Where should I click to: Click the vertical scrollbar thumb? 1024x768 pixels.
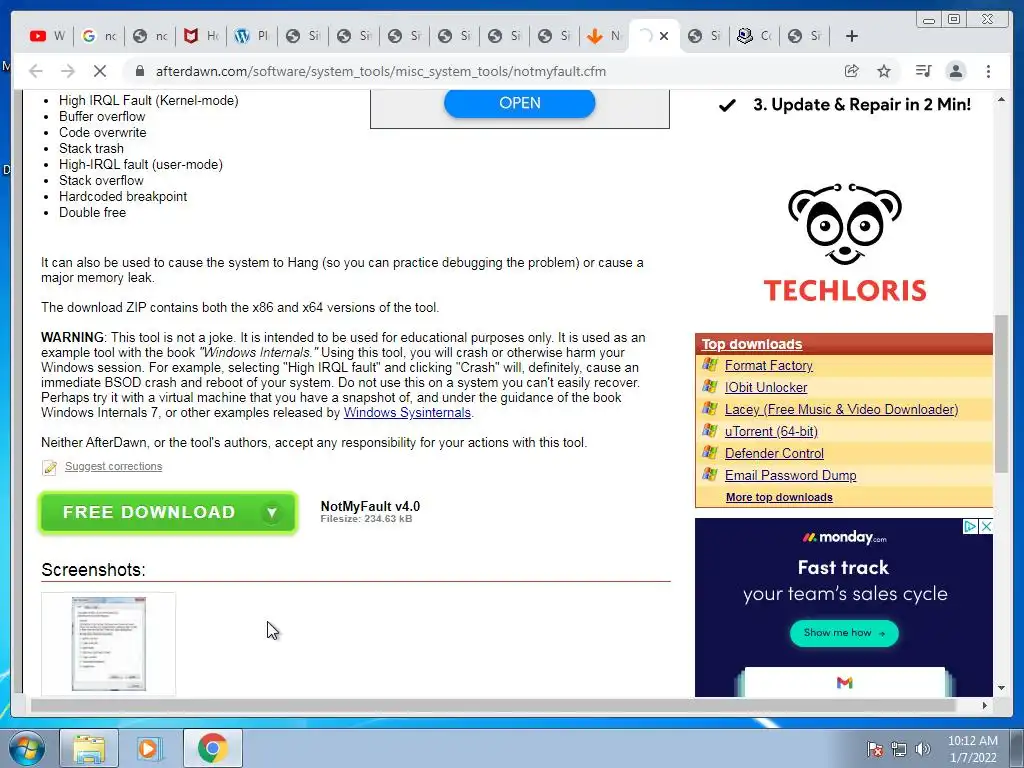1001,394
